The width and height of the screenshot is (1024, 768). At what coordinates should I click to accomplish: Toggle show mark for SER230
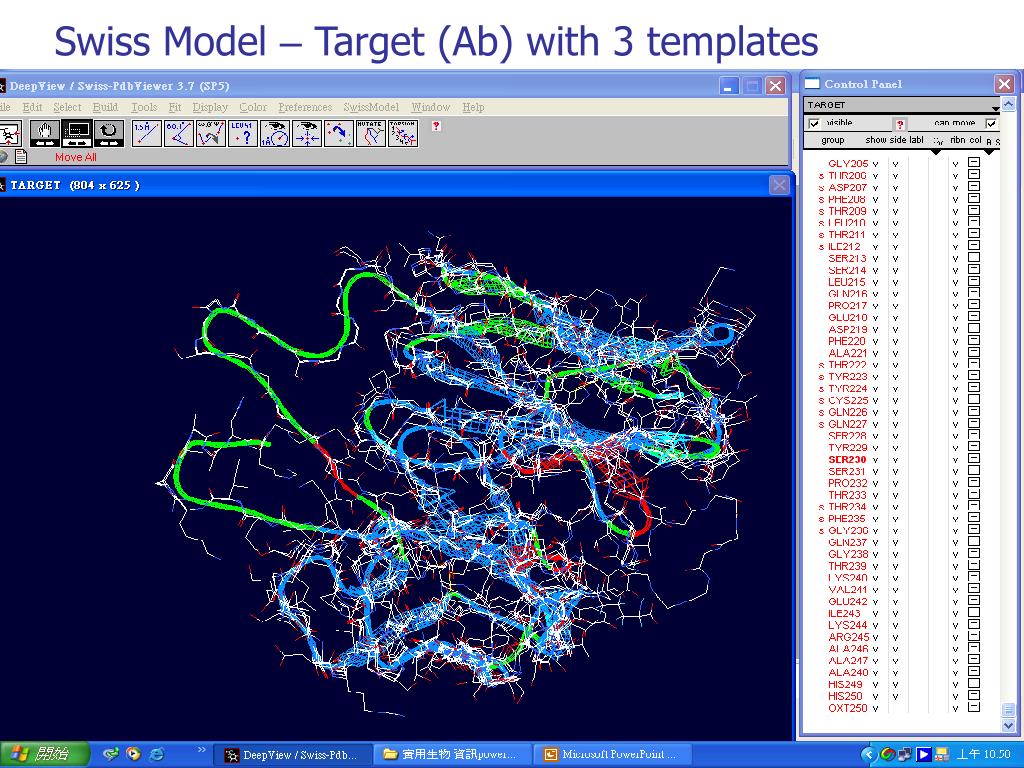876,460
